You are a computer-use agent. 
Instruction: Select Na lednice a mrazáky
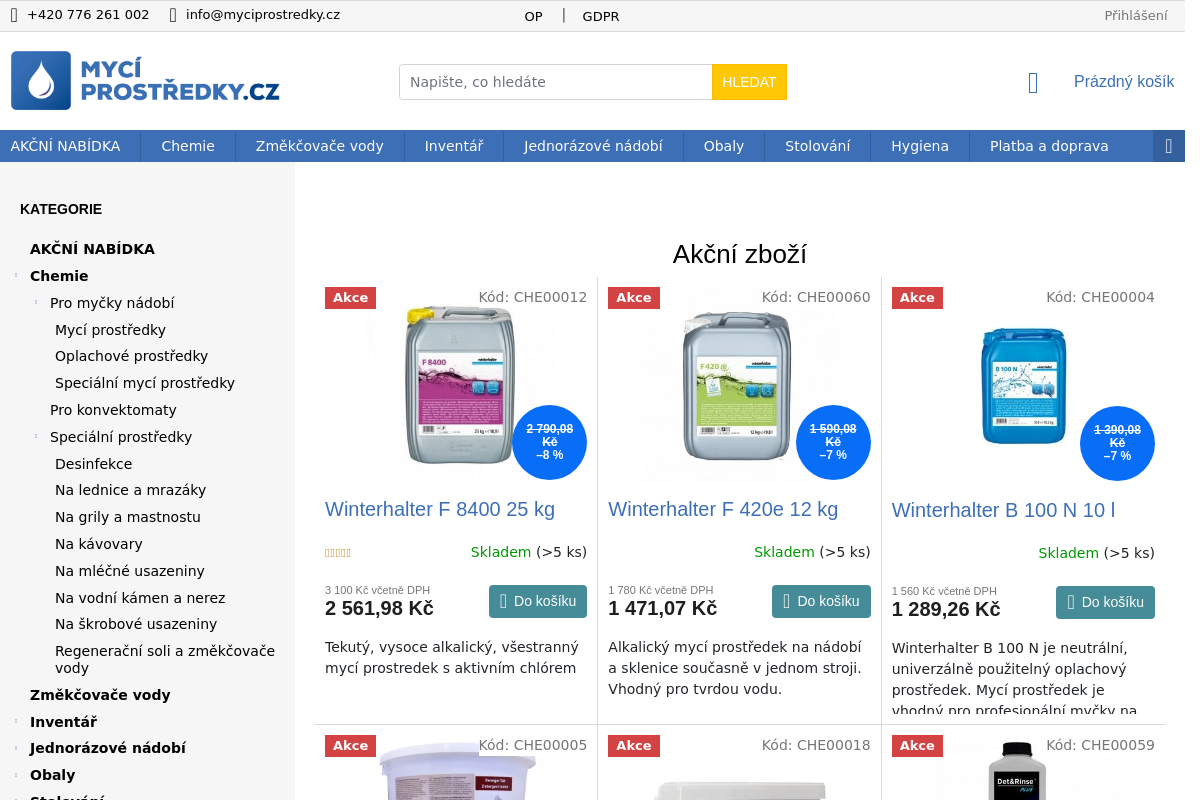(130, 490)
